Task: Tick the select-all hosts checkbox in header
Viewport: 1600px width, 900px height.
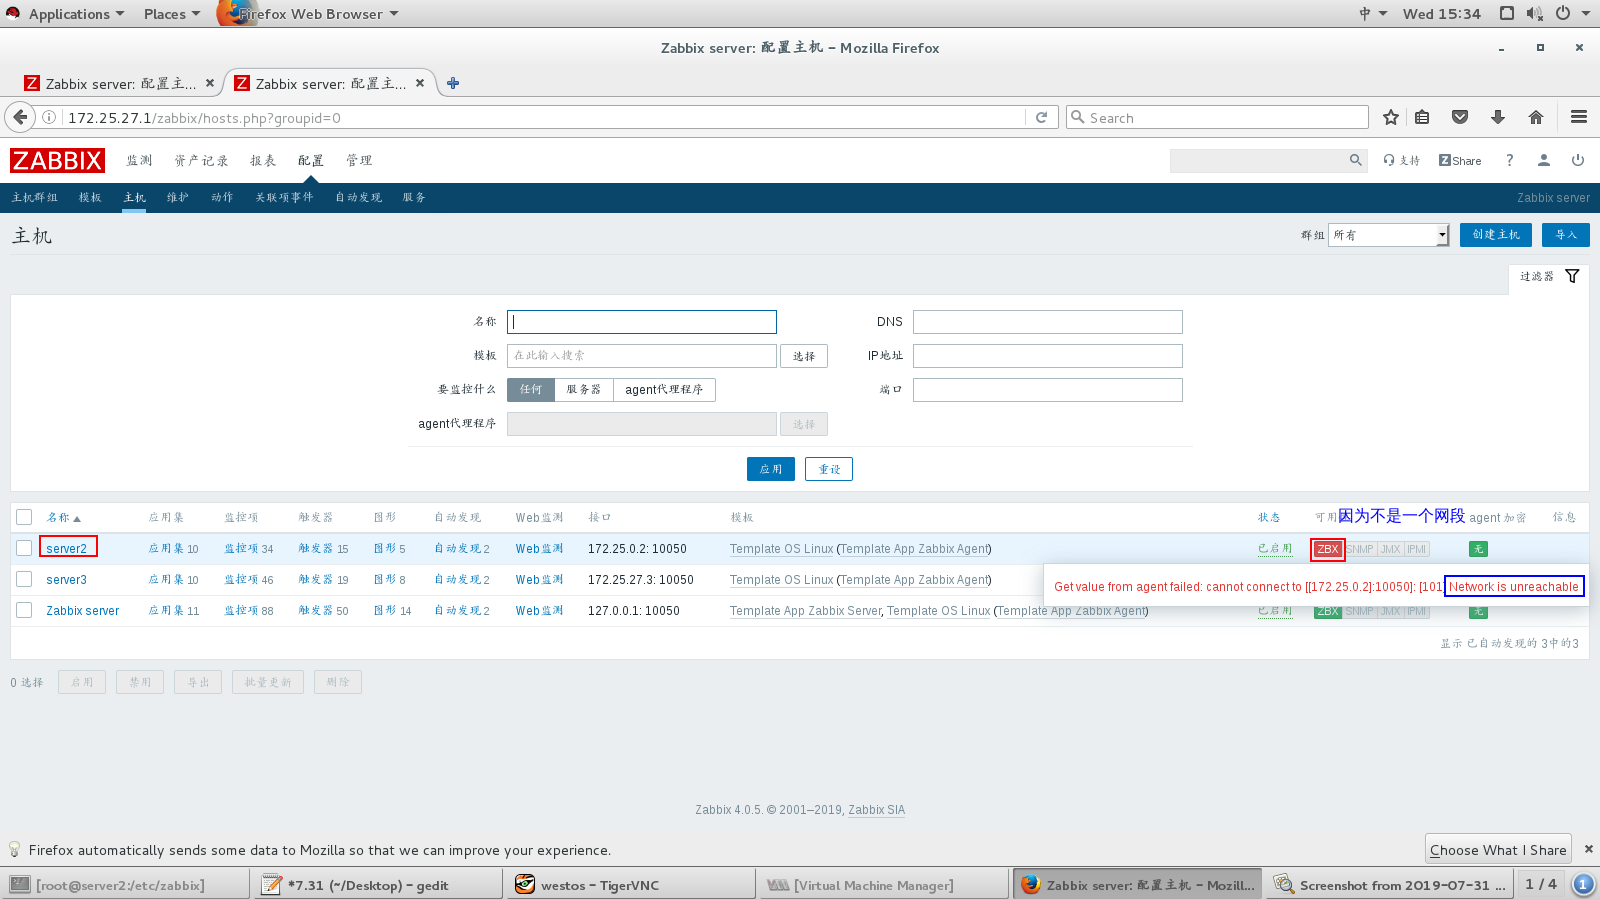Action: (x=24, y=517)
